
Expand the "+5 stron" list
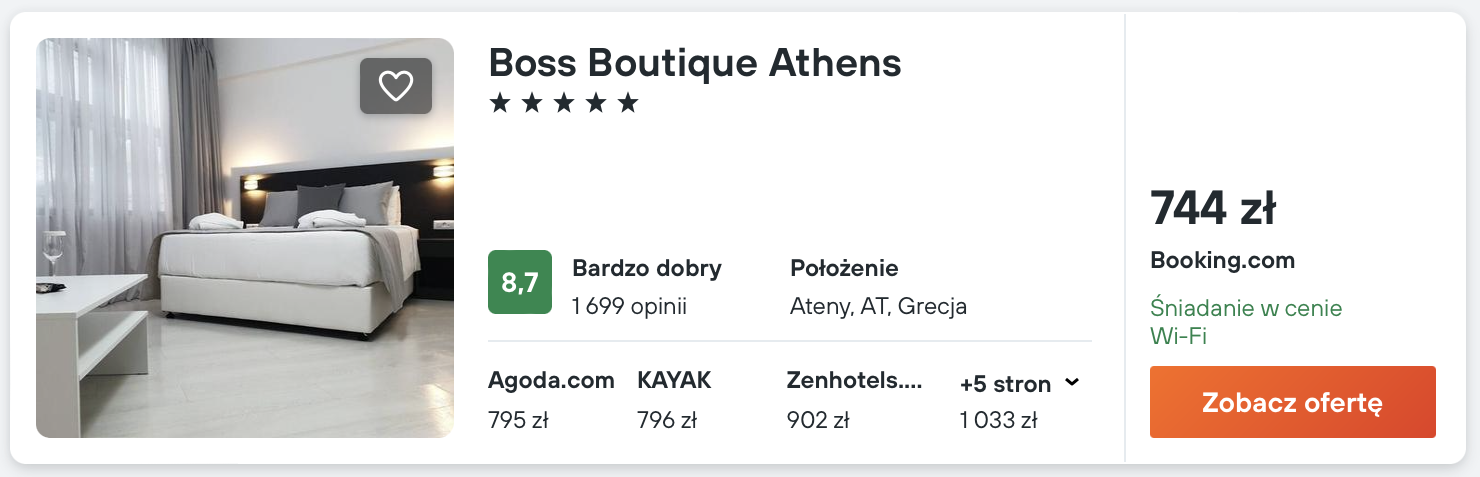(1005, 384)
